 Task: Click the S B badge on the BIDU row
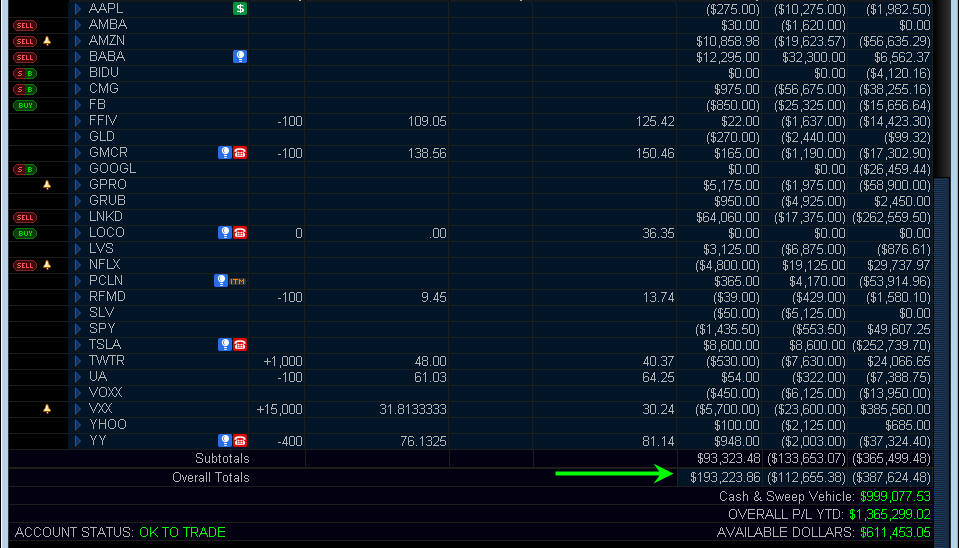coord(25,73)
